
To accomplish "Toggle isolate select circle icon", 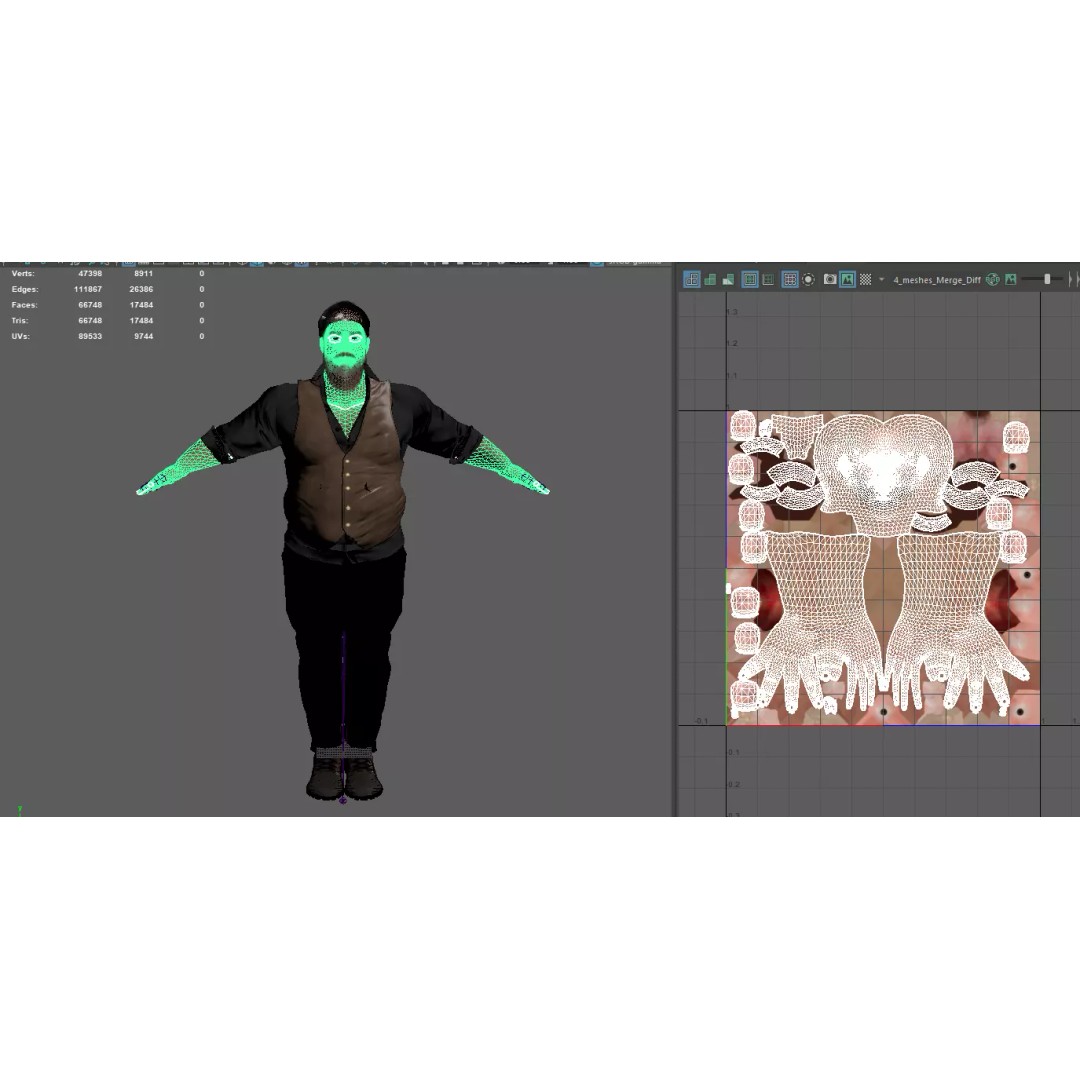I will [x=808, y=279].
